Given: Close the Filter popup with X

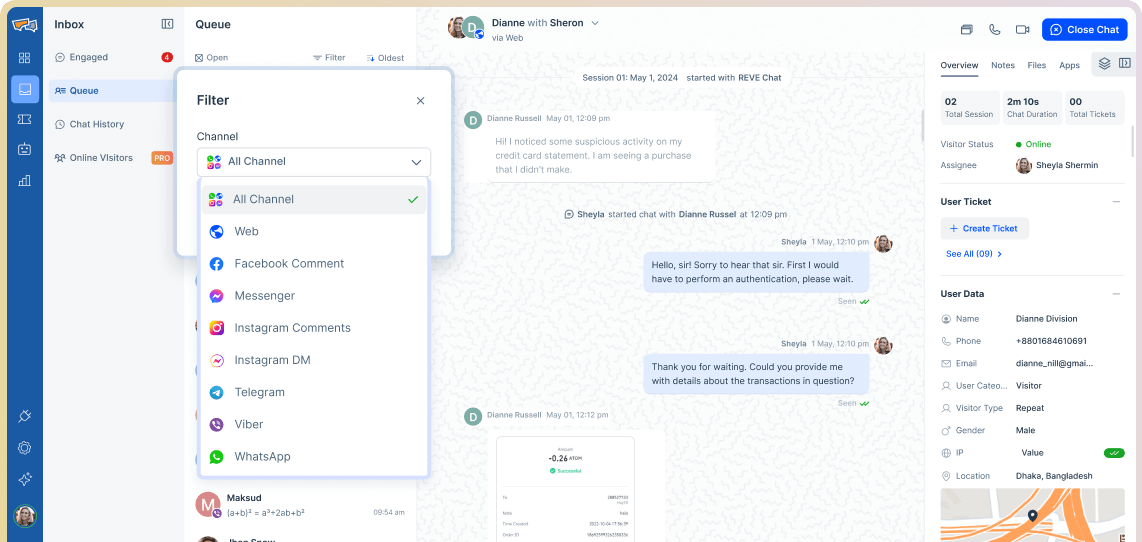Looking at the screenshot, I should pyautogui.click(x=420, y=101).
